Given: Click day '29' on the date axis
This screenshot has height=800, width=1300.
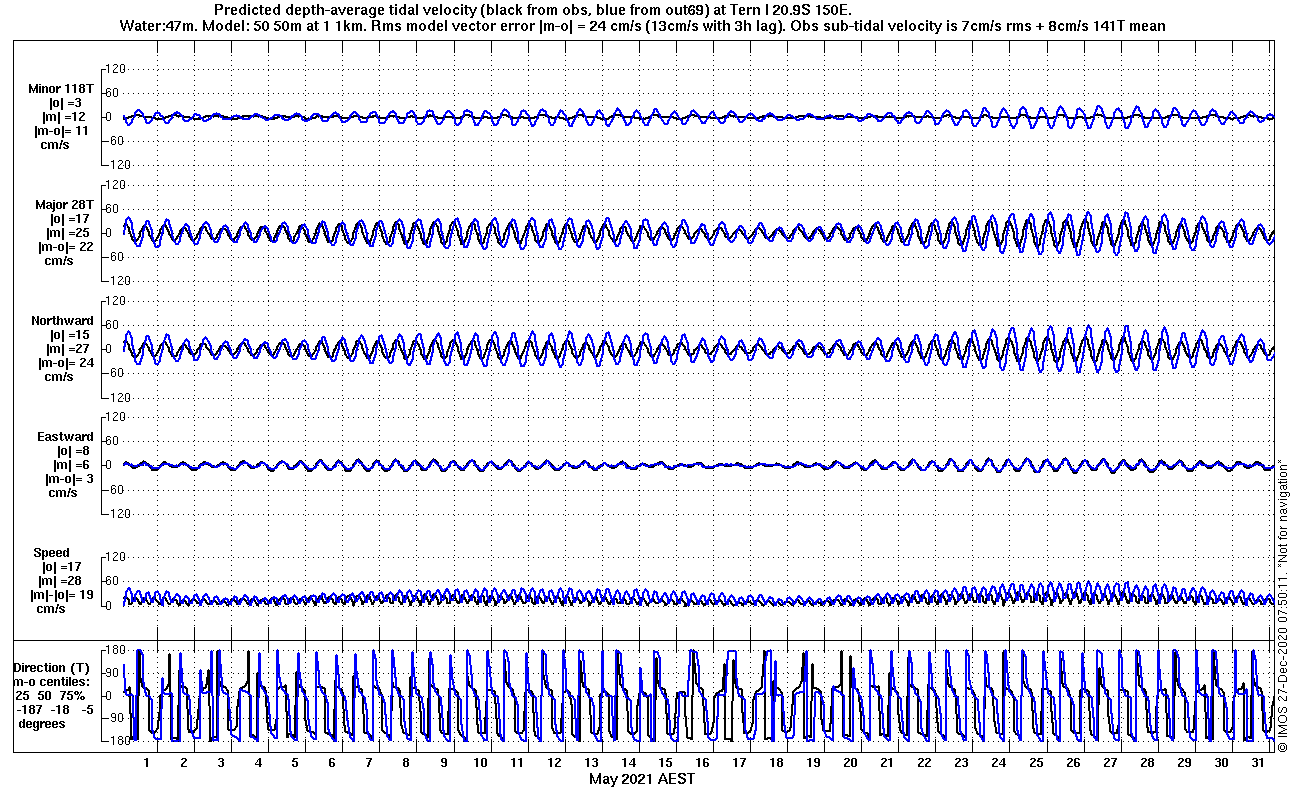Looking at the screenshot, I should click(1183, 762).
